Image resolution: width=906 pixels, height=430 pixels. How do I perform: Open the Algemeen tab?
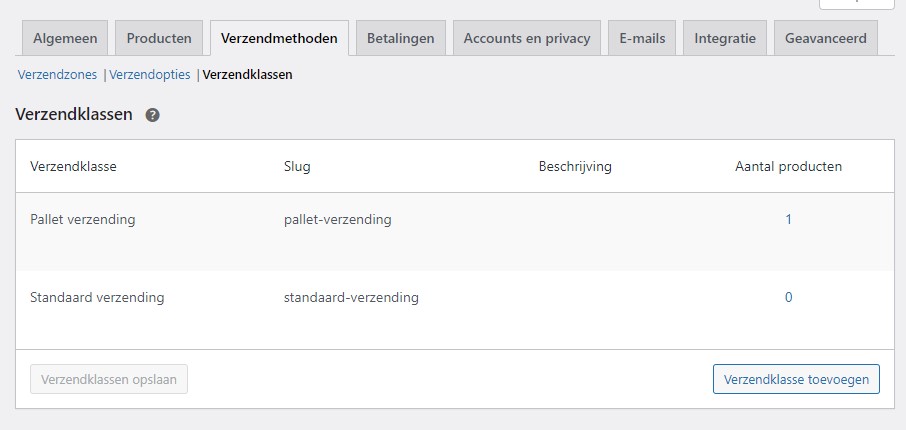pos(65,38)
